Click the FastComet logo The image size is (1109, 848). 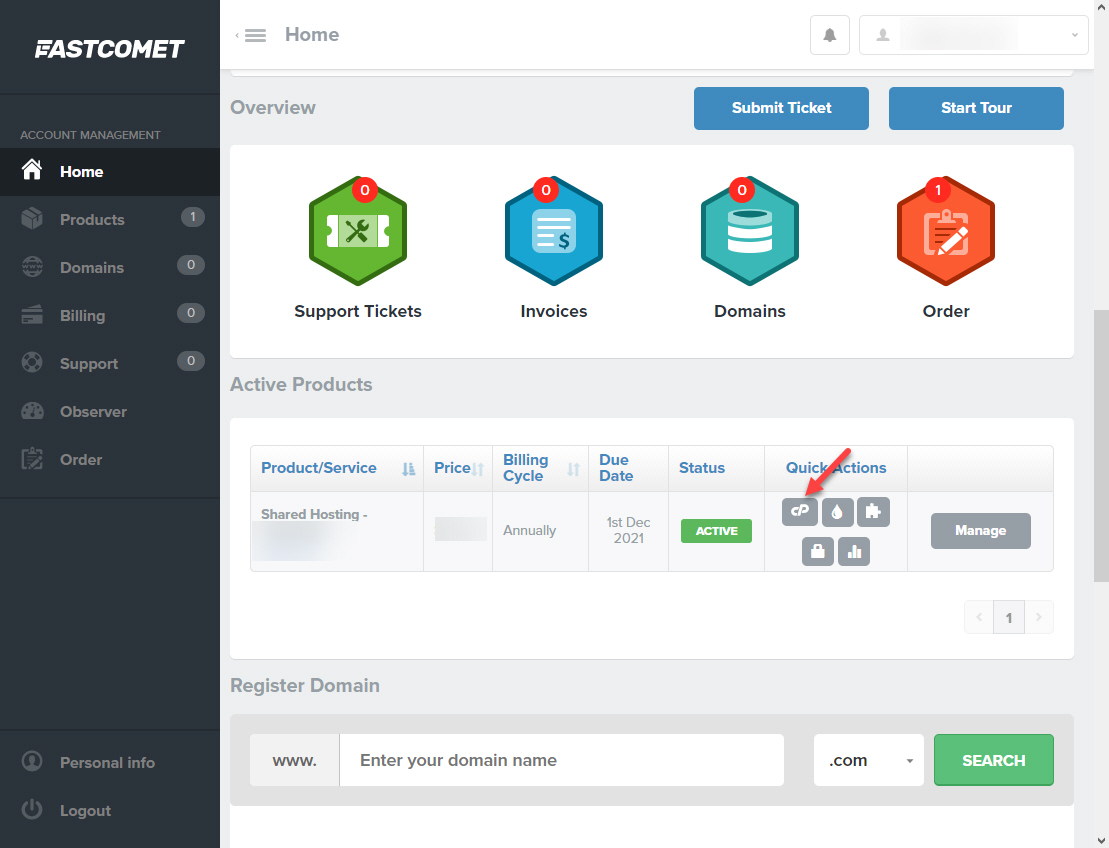point(110,49)
